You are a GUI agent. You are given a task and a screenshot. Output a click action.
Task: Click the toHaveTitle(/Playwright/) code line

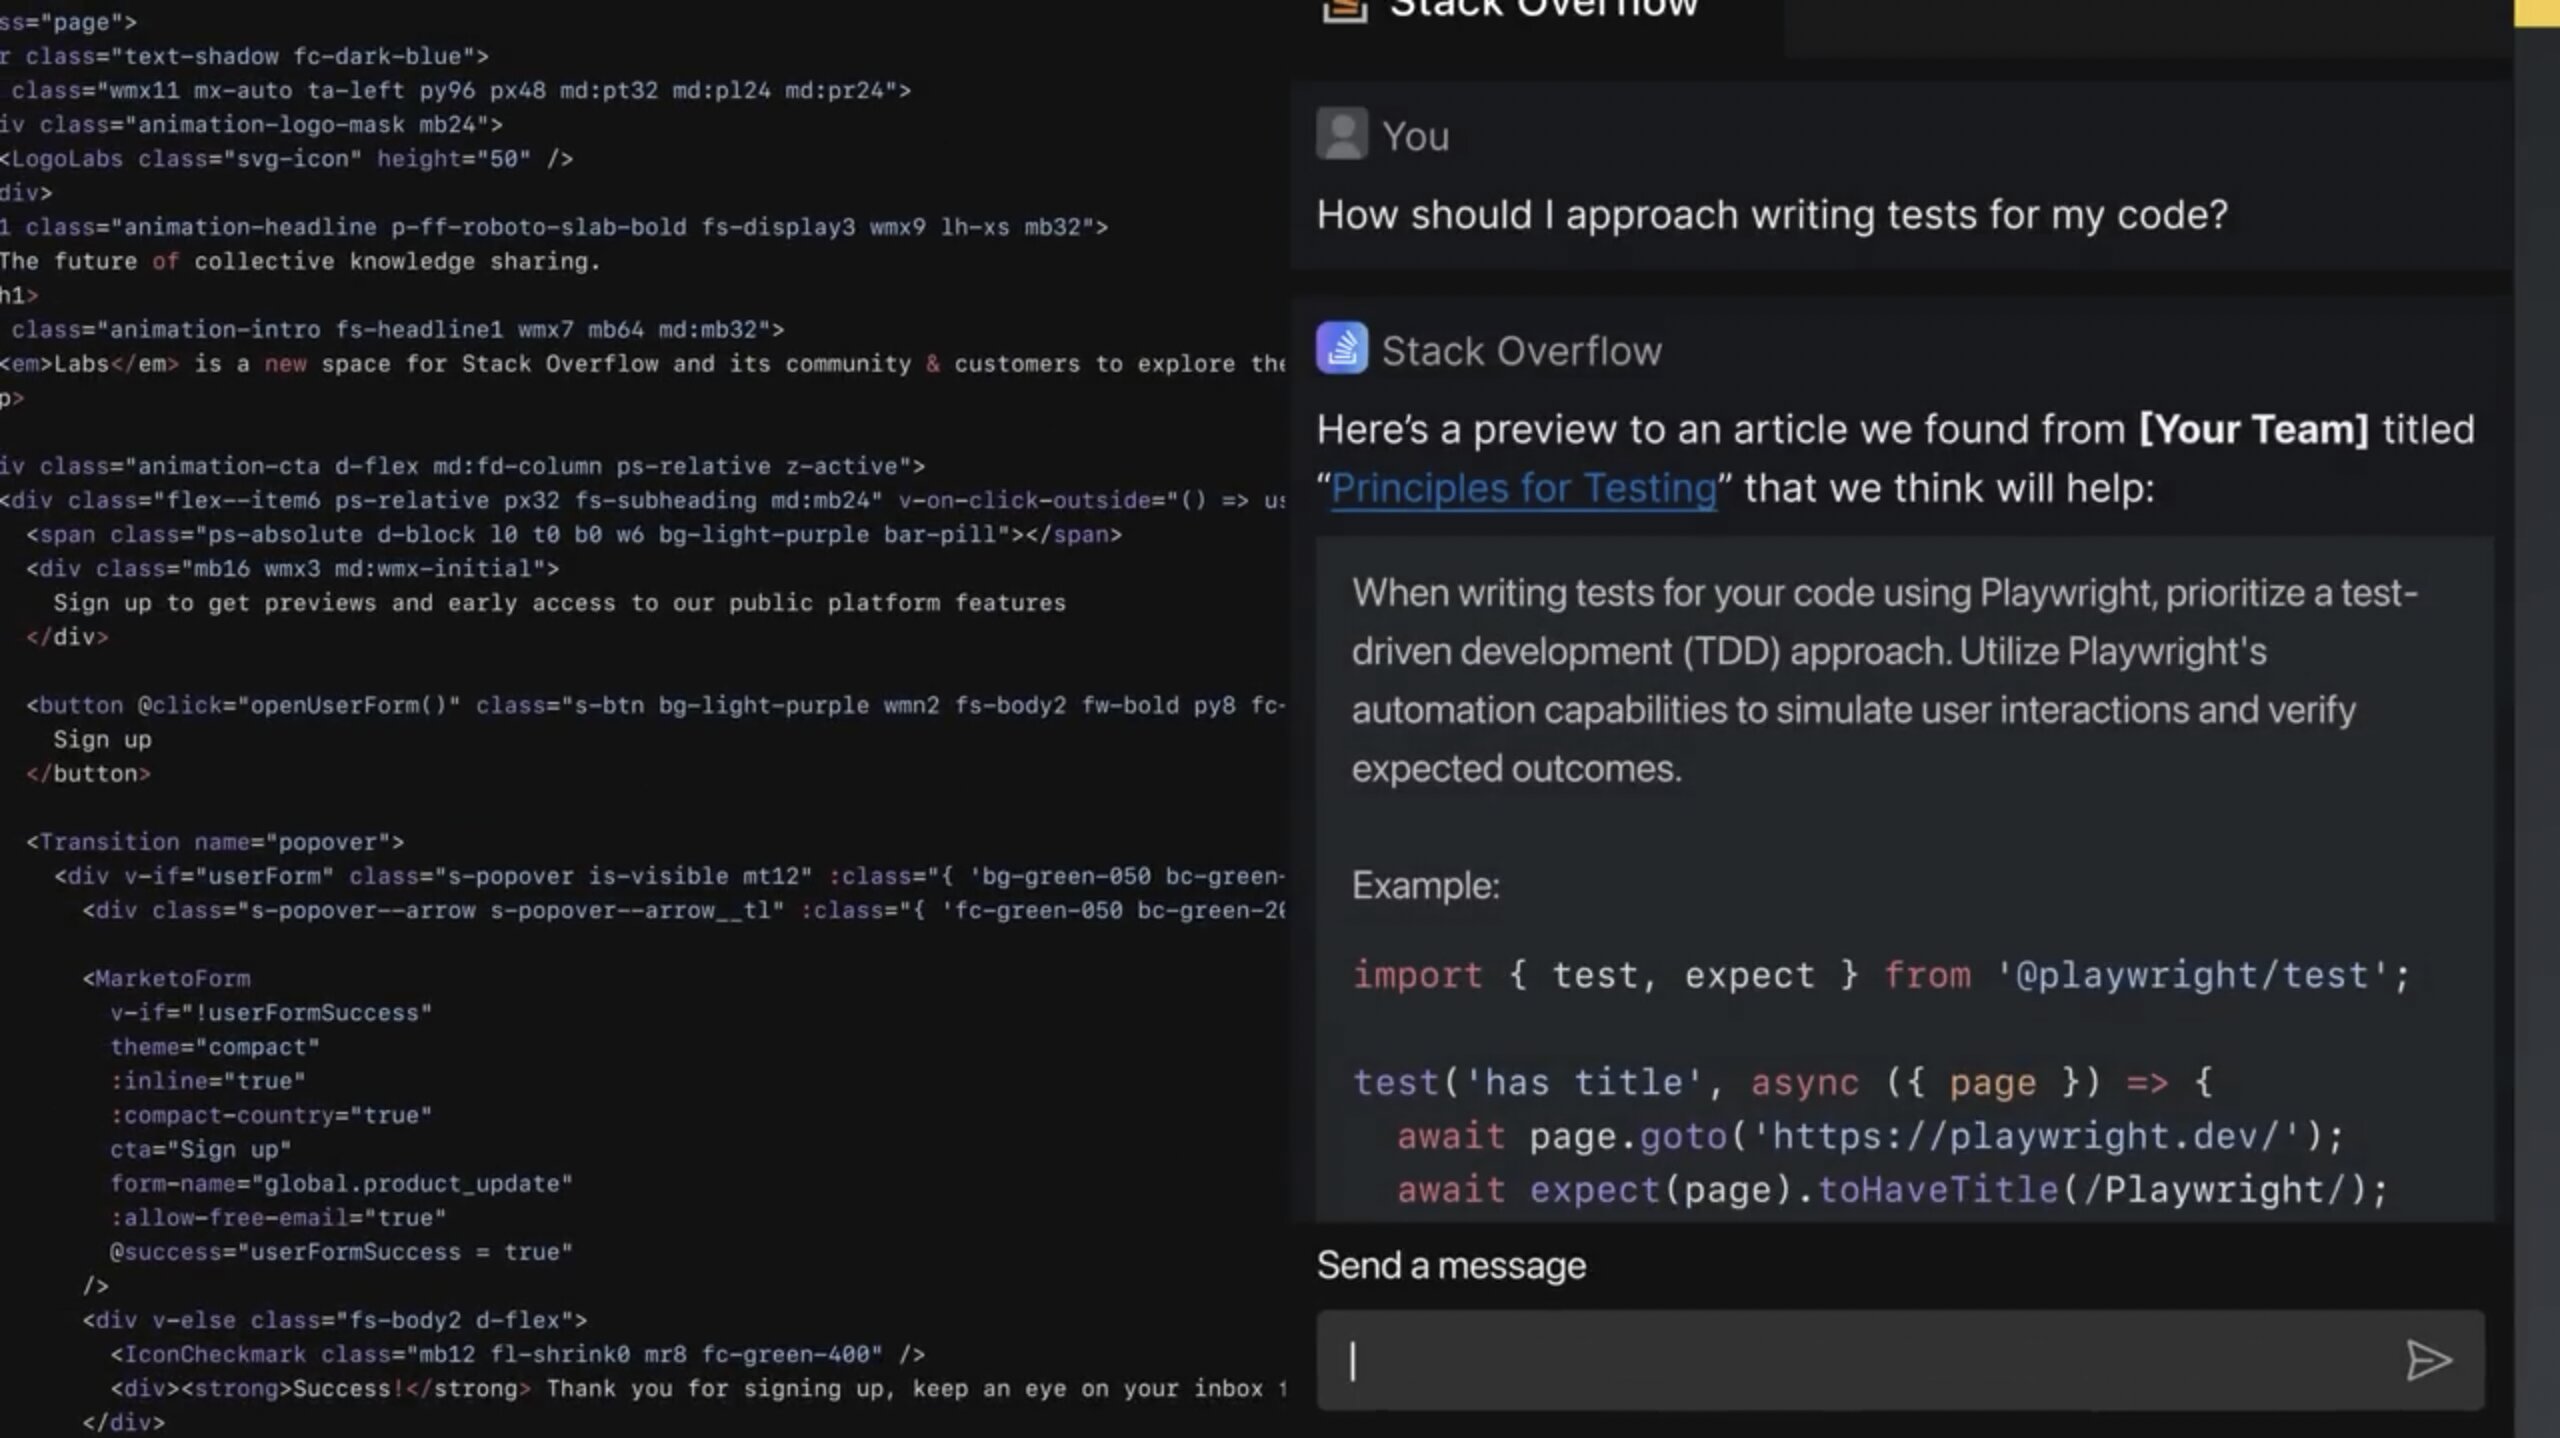coord(1892,1190)
